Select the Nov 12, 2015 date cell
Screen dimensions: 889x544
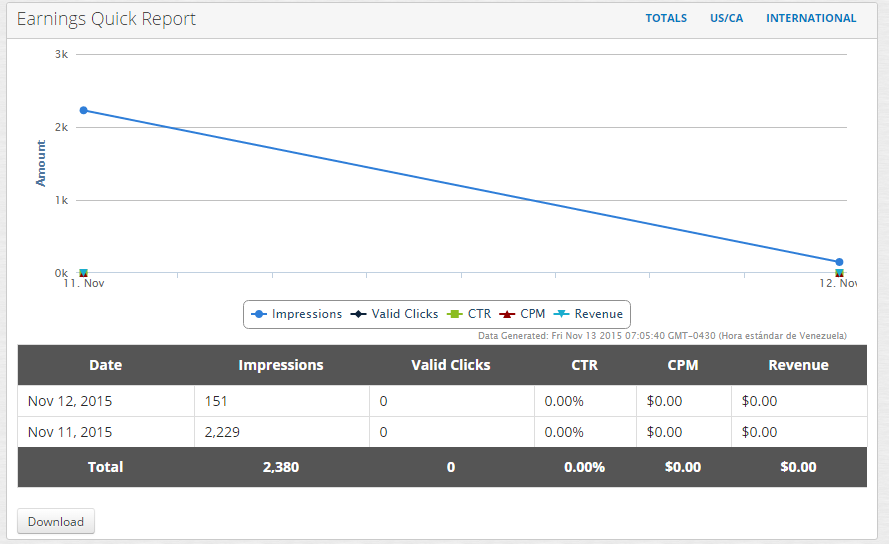pyautogui.click(x=70, y=401)
